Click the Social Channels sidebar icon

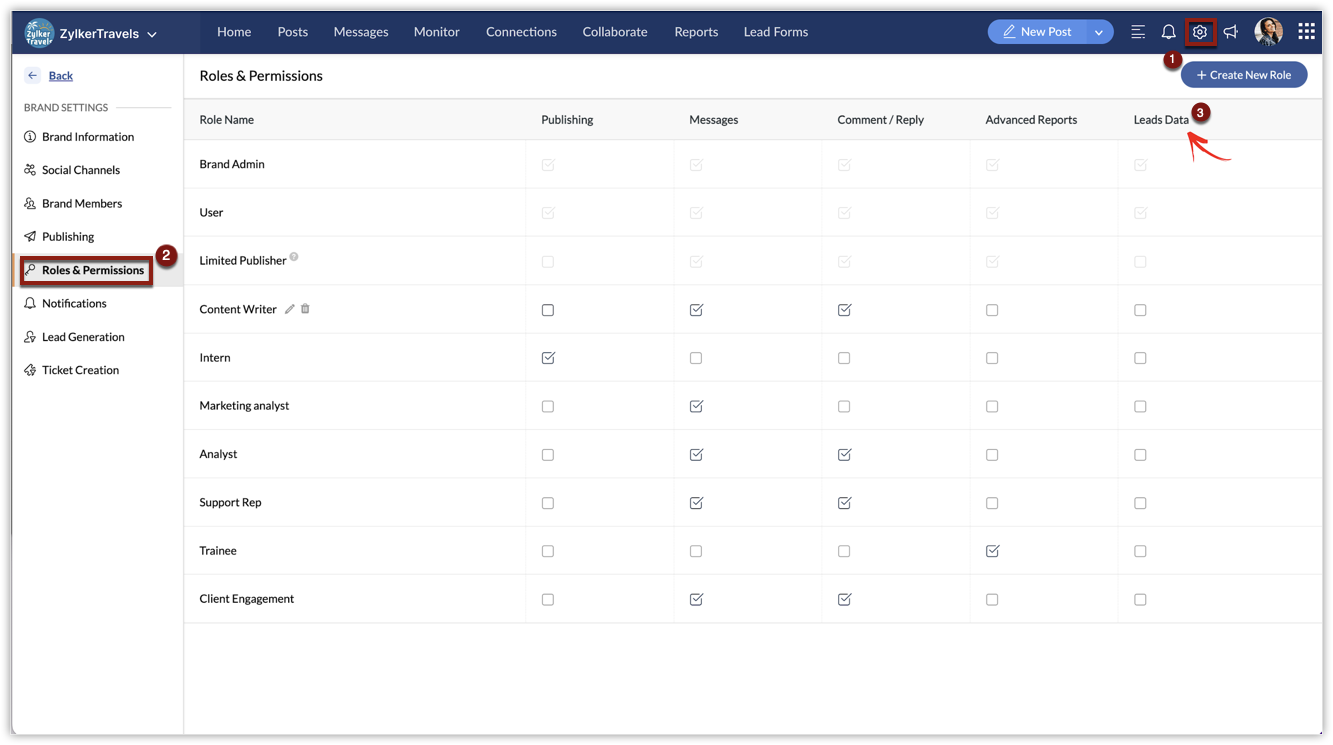[30, 170]
